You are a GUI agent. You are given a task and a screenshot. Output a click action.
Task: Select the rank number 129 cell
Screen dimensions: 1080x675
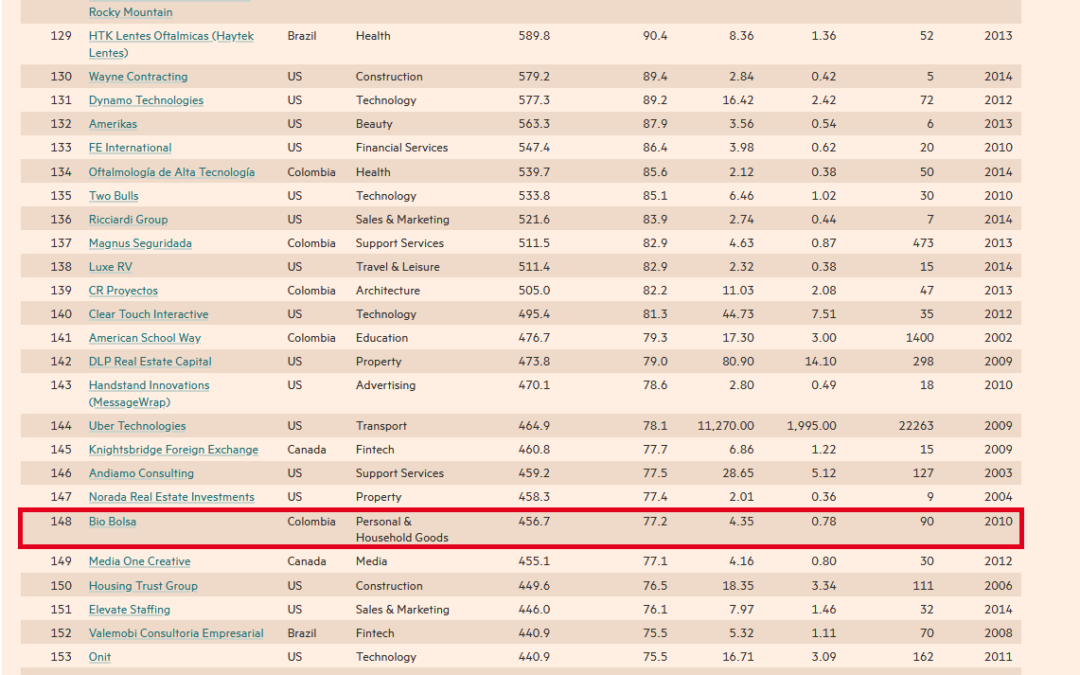(61, 36)
